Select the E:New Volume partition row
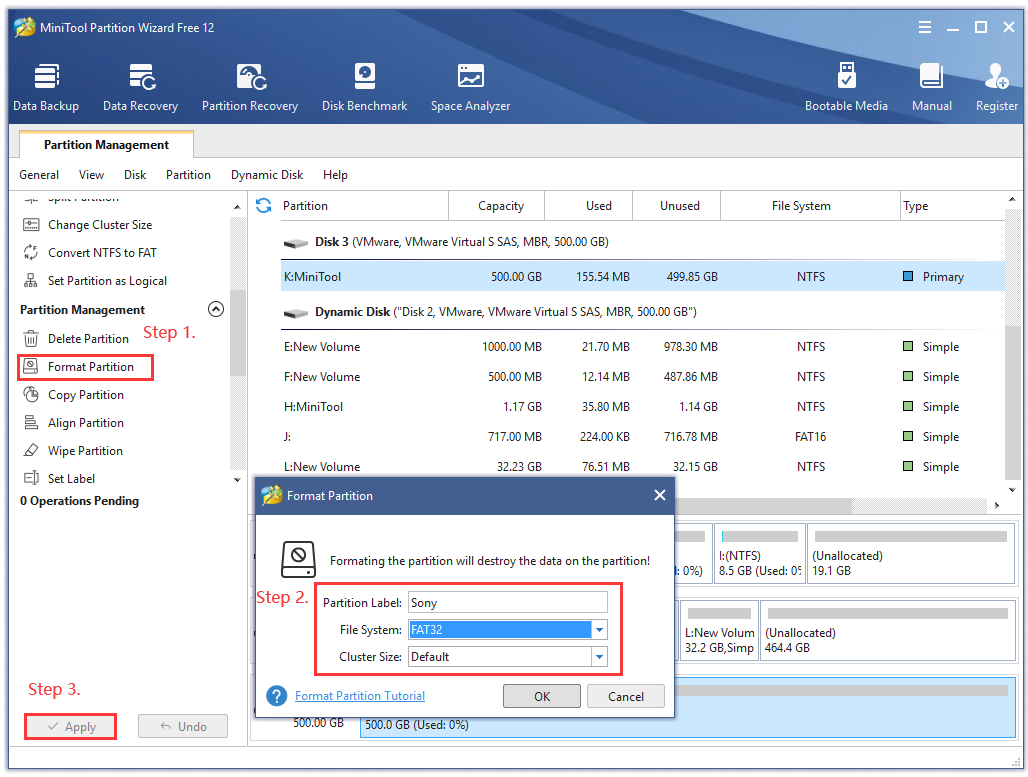This screenshot has width=1028, height=777. tap(642, 347)
